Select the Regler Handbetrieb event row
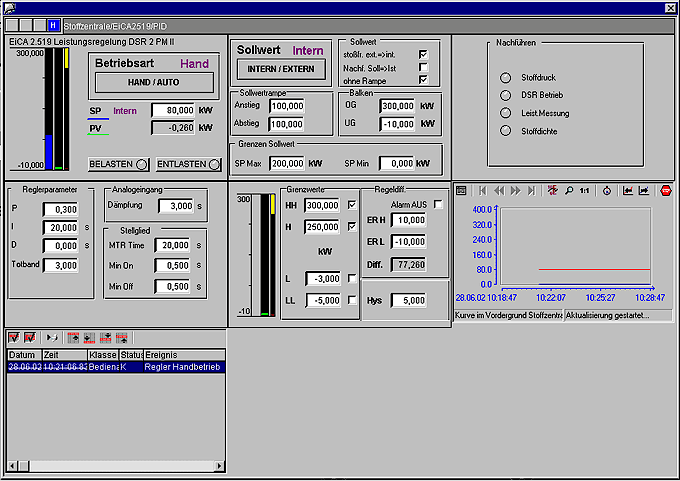Image resolution: width=680 pixels, height=481 pixels. 116,367
